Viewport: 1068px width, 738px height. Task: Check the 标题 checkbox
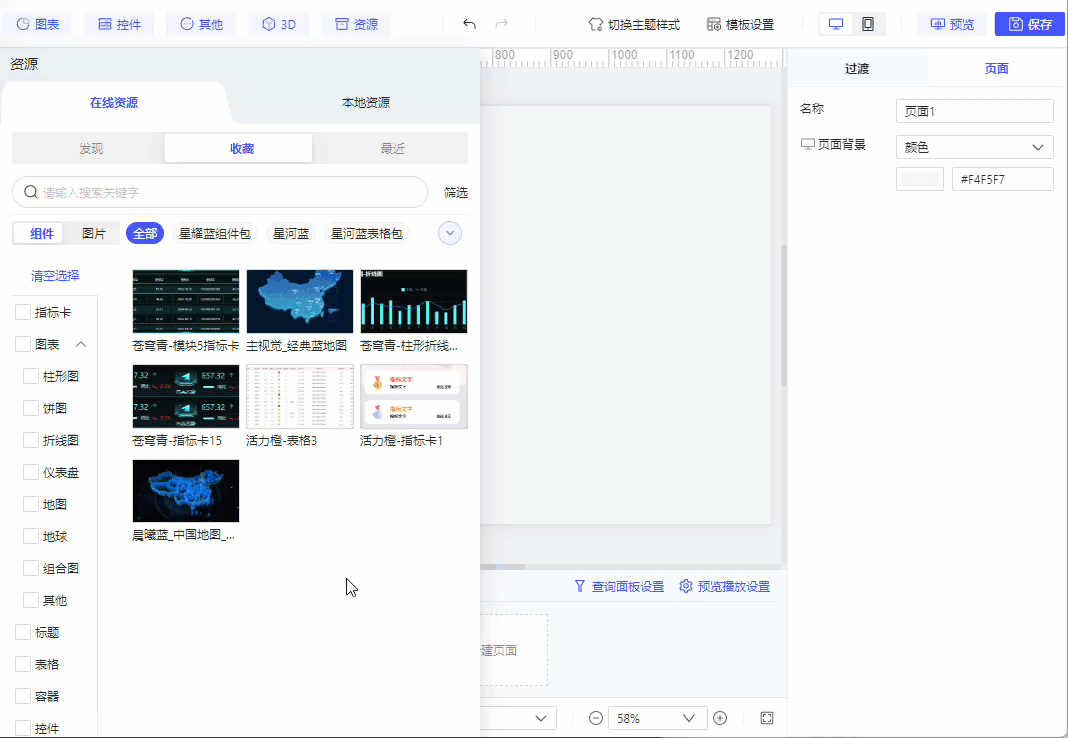(22, 632)
